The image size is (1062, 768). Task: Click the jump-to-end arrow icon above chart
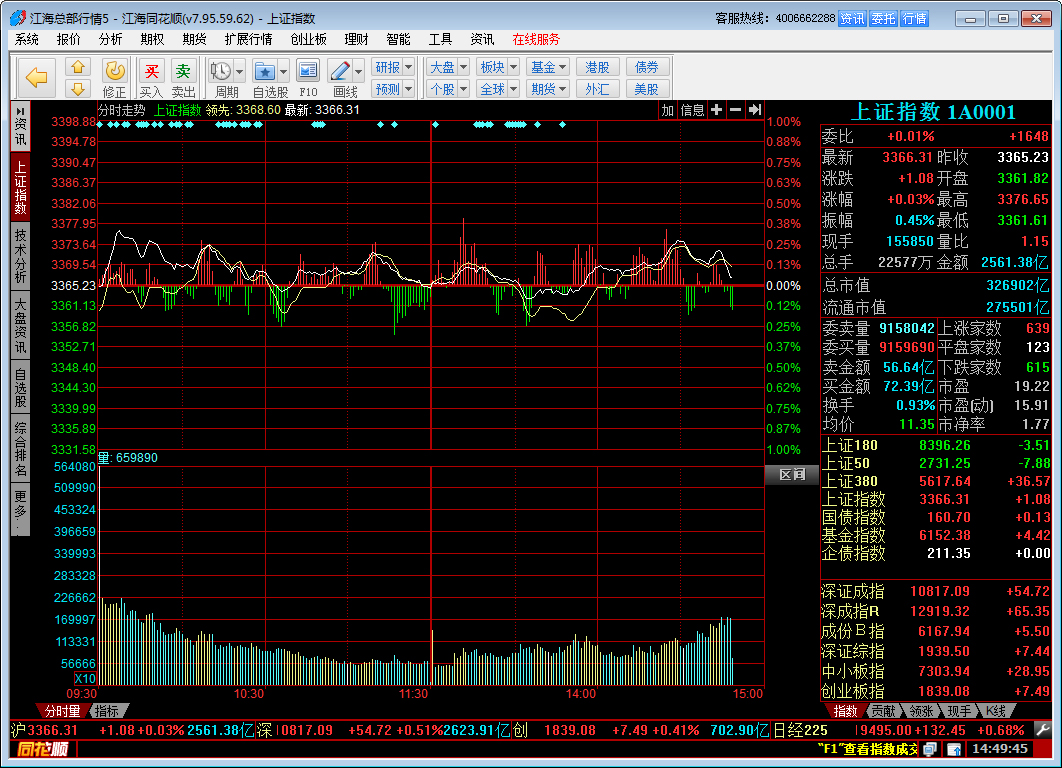[x=755, y=110]
